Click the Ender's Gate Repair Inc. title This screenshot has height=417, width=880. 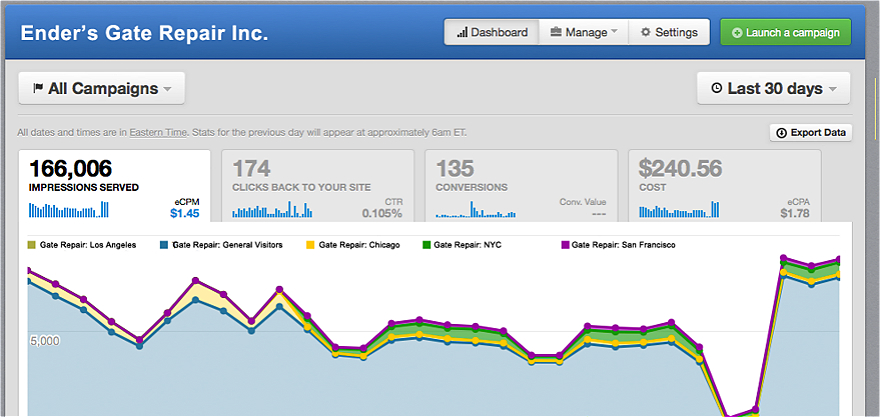pos(144,33)
